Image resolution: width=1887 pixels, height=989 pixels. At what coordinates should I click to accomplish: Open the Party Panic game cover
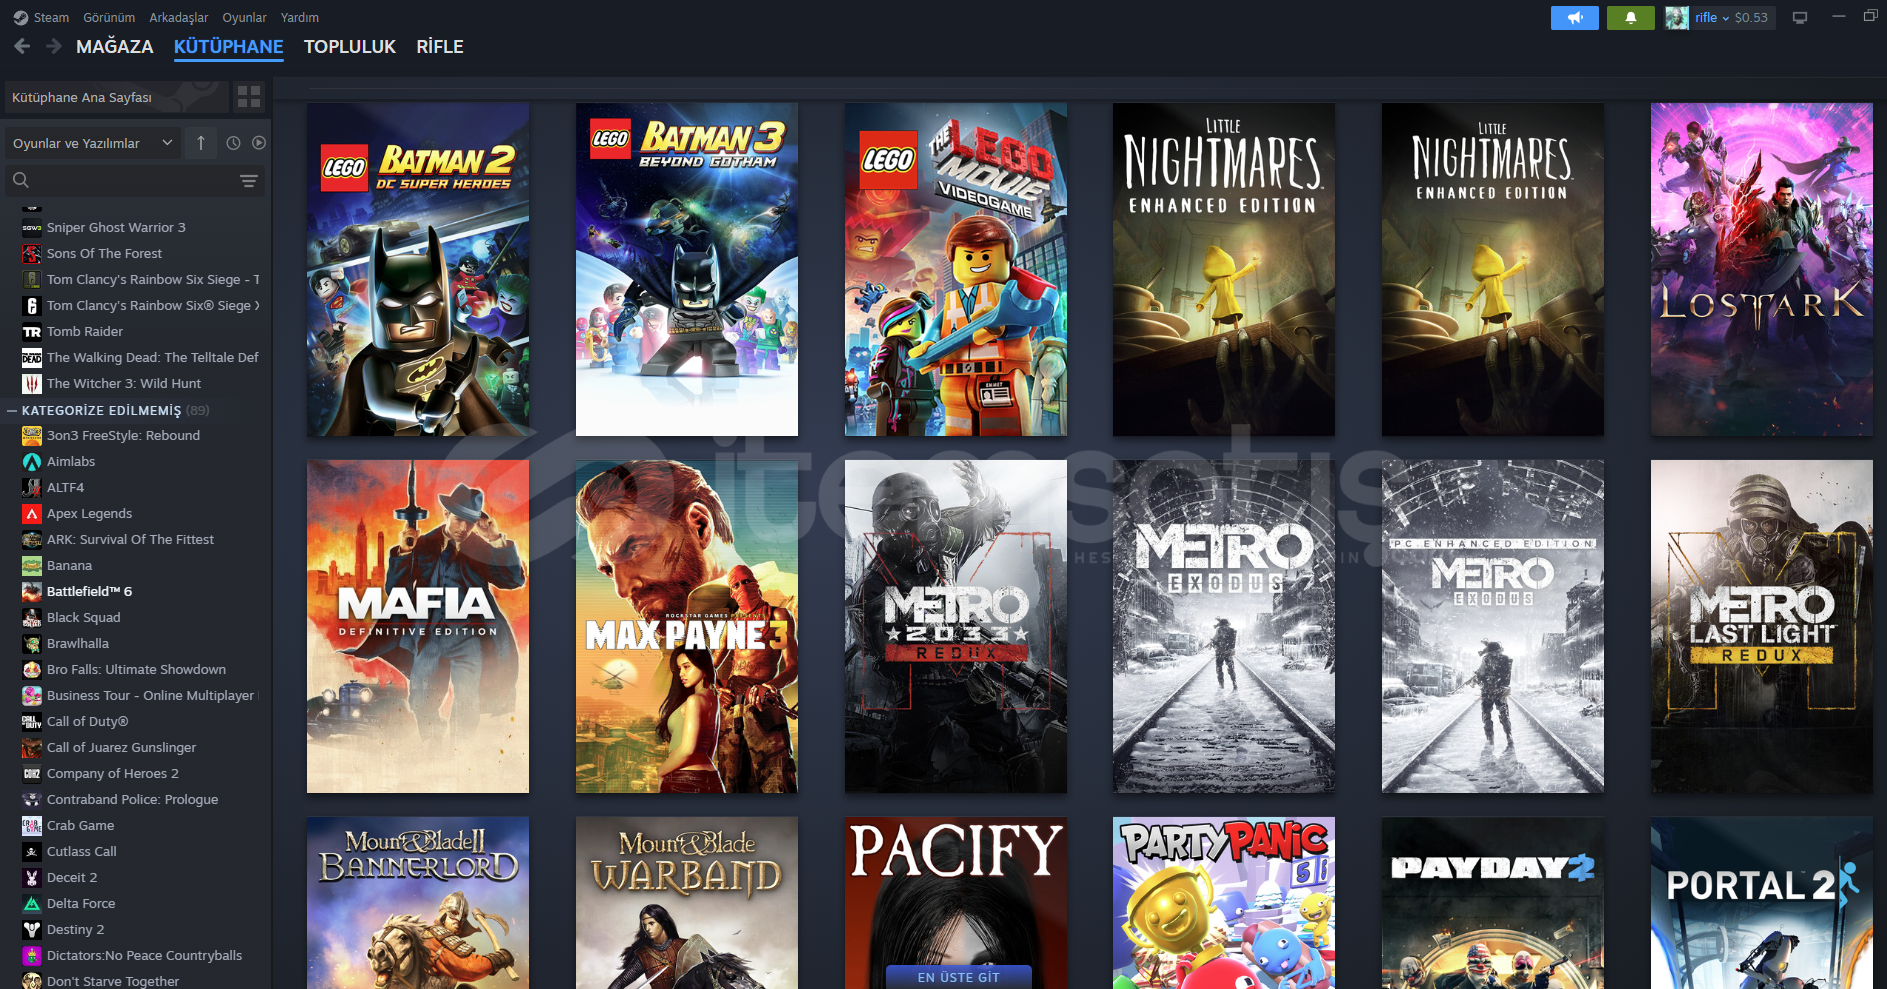point(1224,903)
